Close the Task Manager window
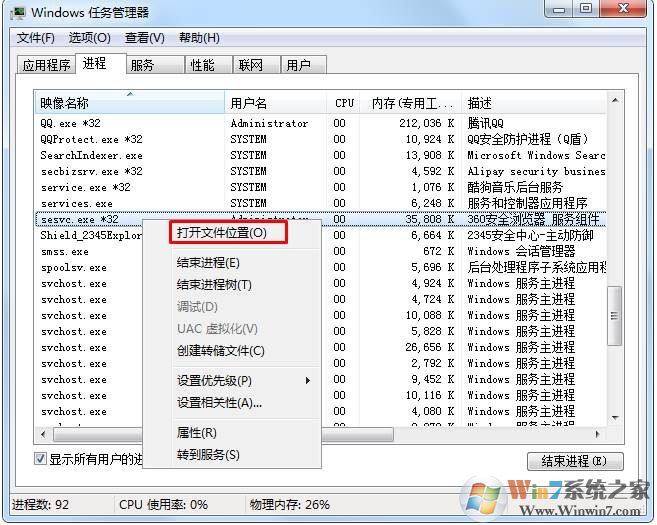 (623, 9)
